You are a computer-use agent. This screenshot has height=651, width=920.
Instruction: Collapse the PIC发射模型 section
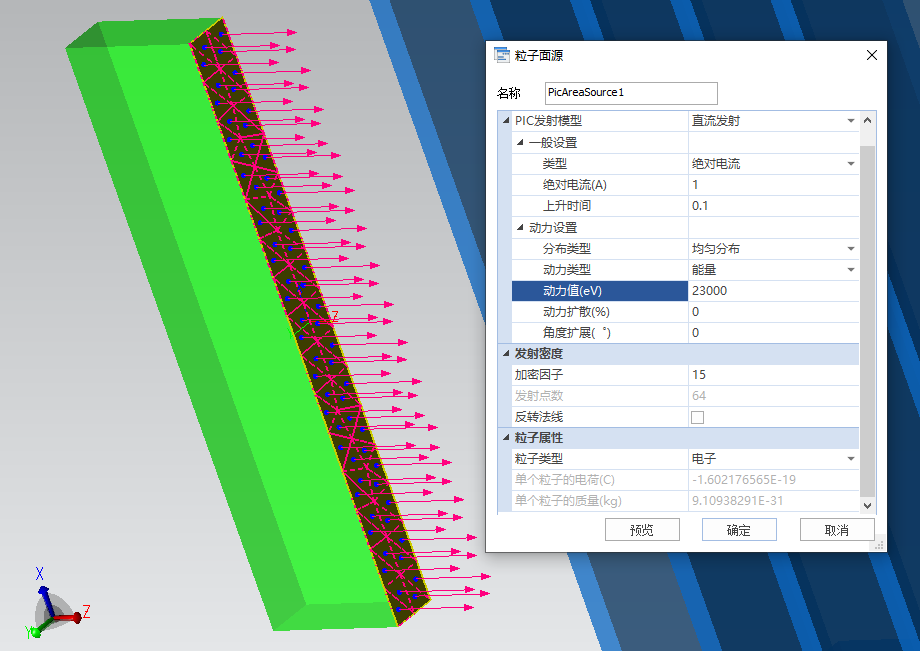505,121
